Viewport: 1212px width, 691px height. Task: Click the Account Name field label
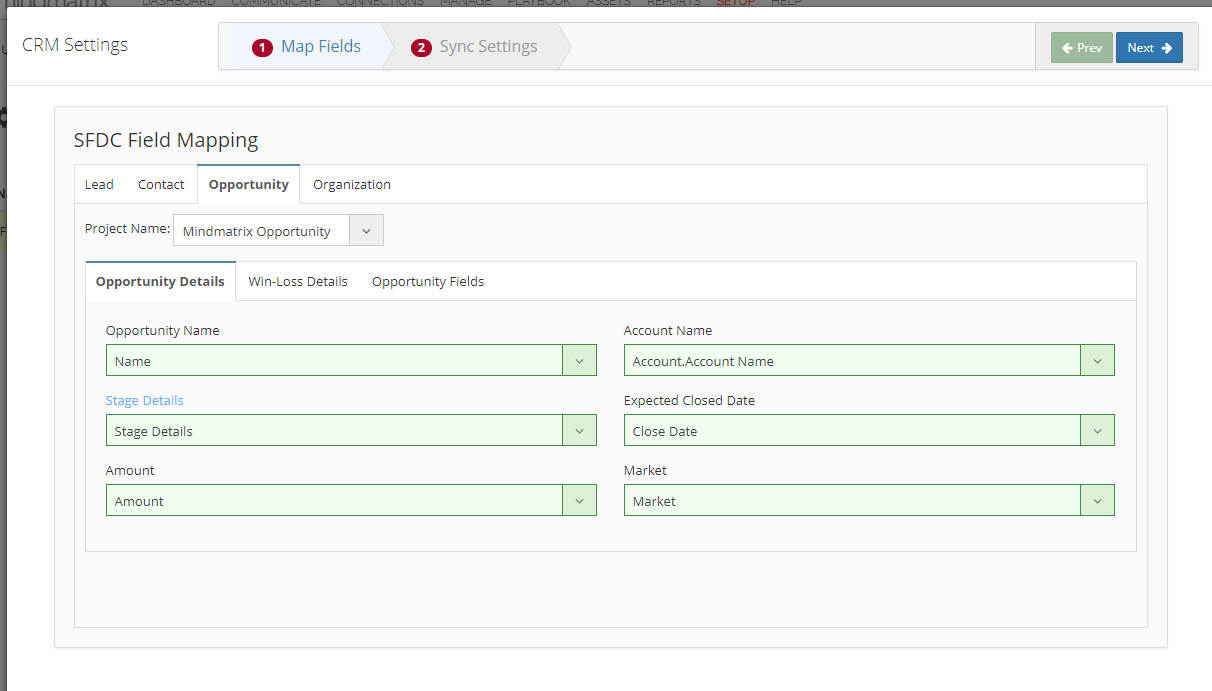point(668,331)
